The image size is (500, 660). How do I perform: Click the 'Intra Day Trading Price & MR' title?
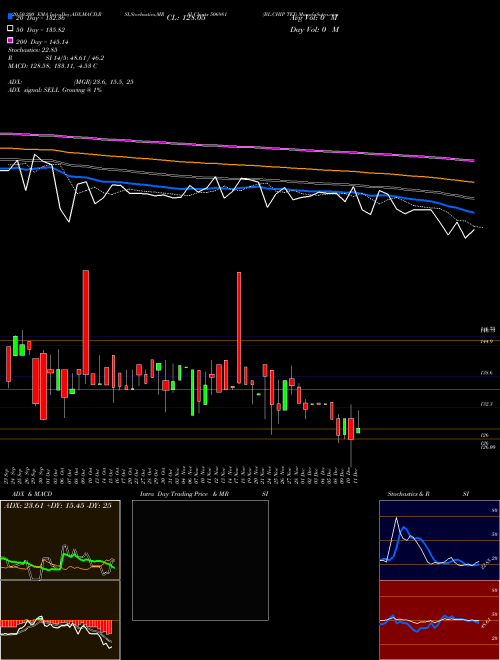pyautogui.click(x=184, y=494)
